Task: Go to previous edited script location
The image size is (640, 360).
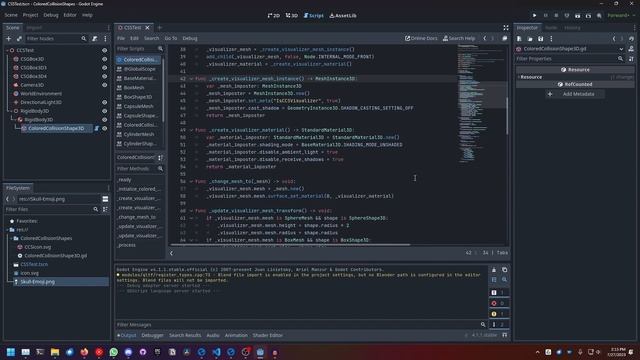Action: tap(484, 38)
